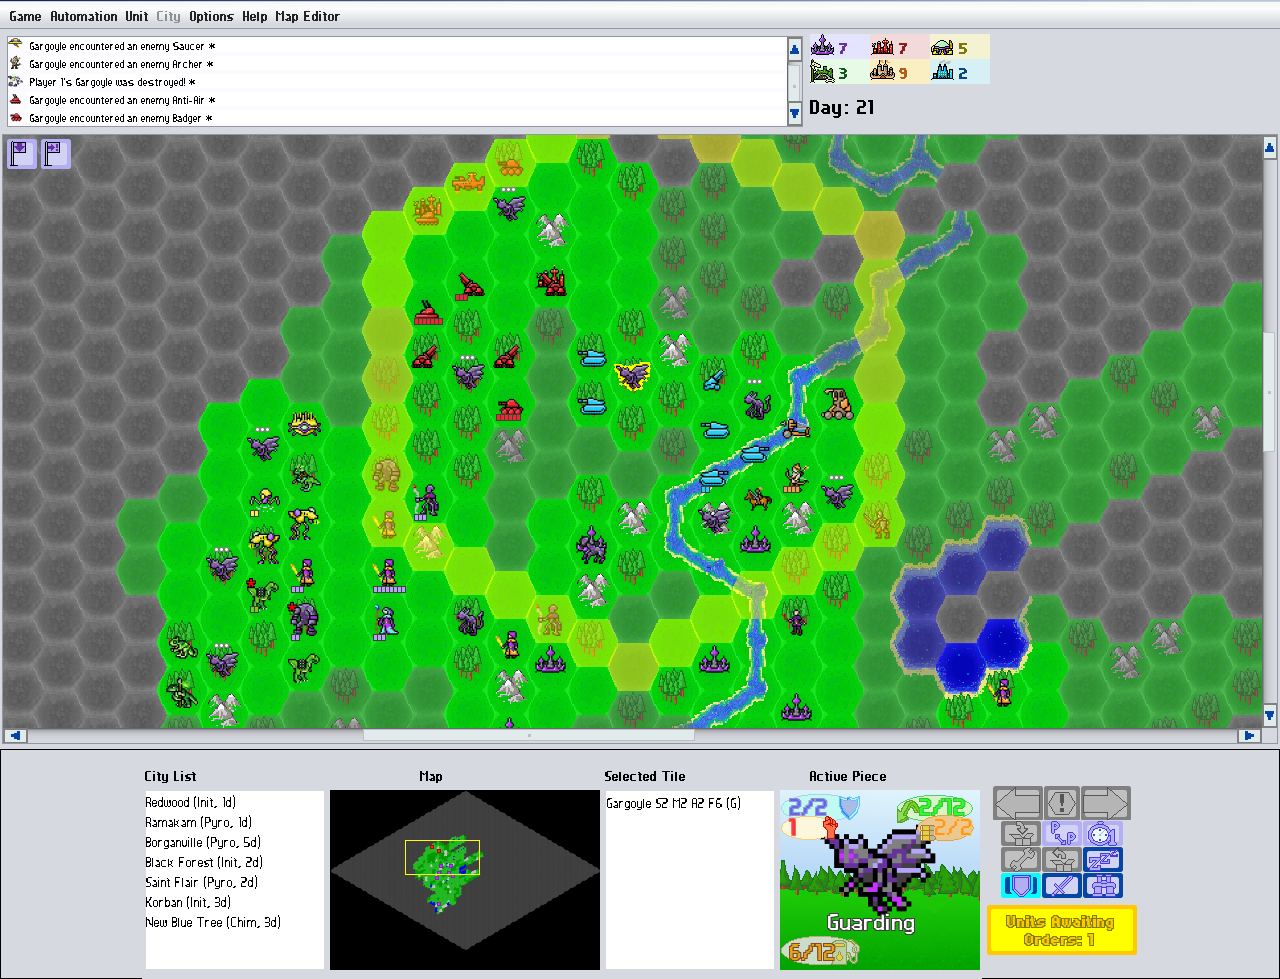
Task: Click the cyan player city count icon
Action: click(942, 72)
